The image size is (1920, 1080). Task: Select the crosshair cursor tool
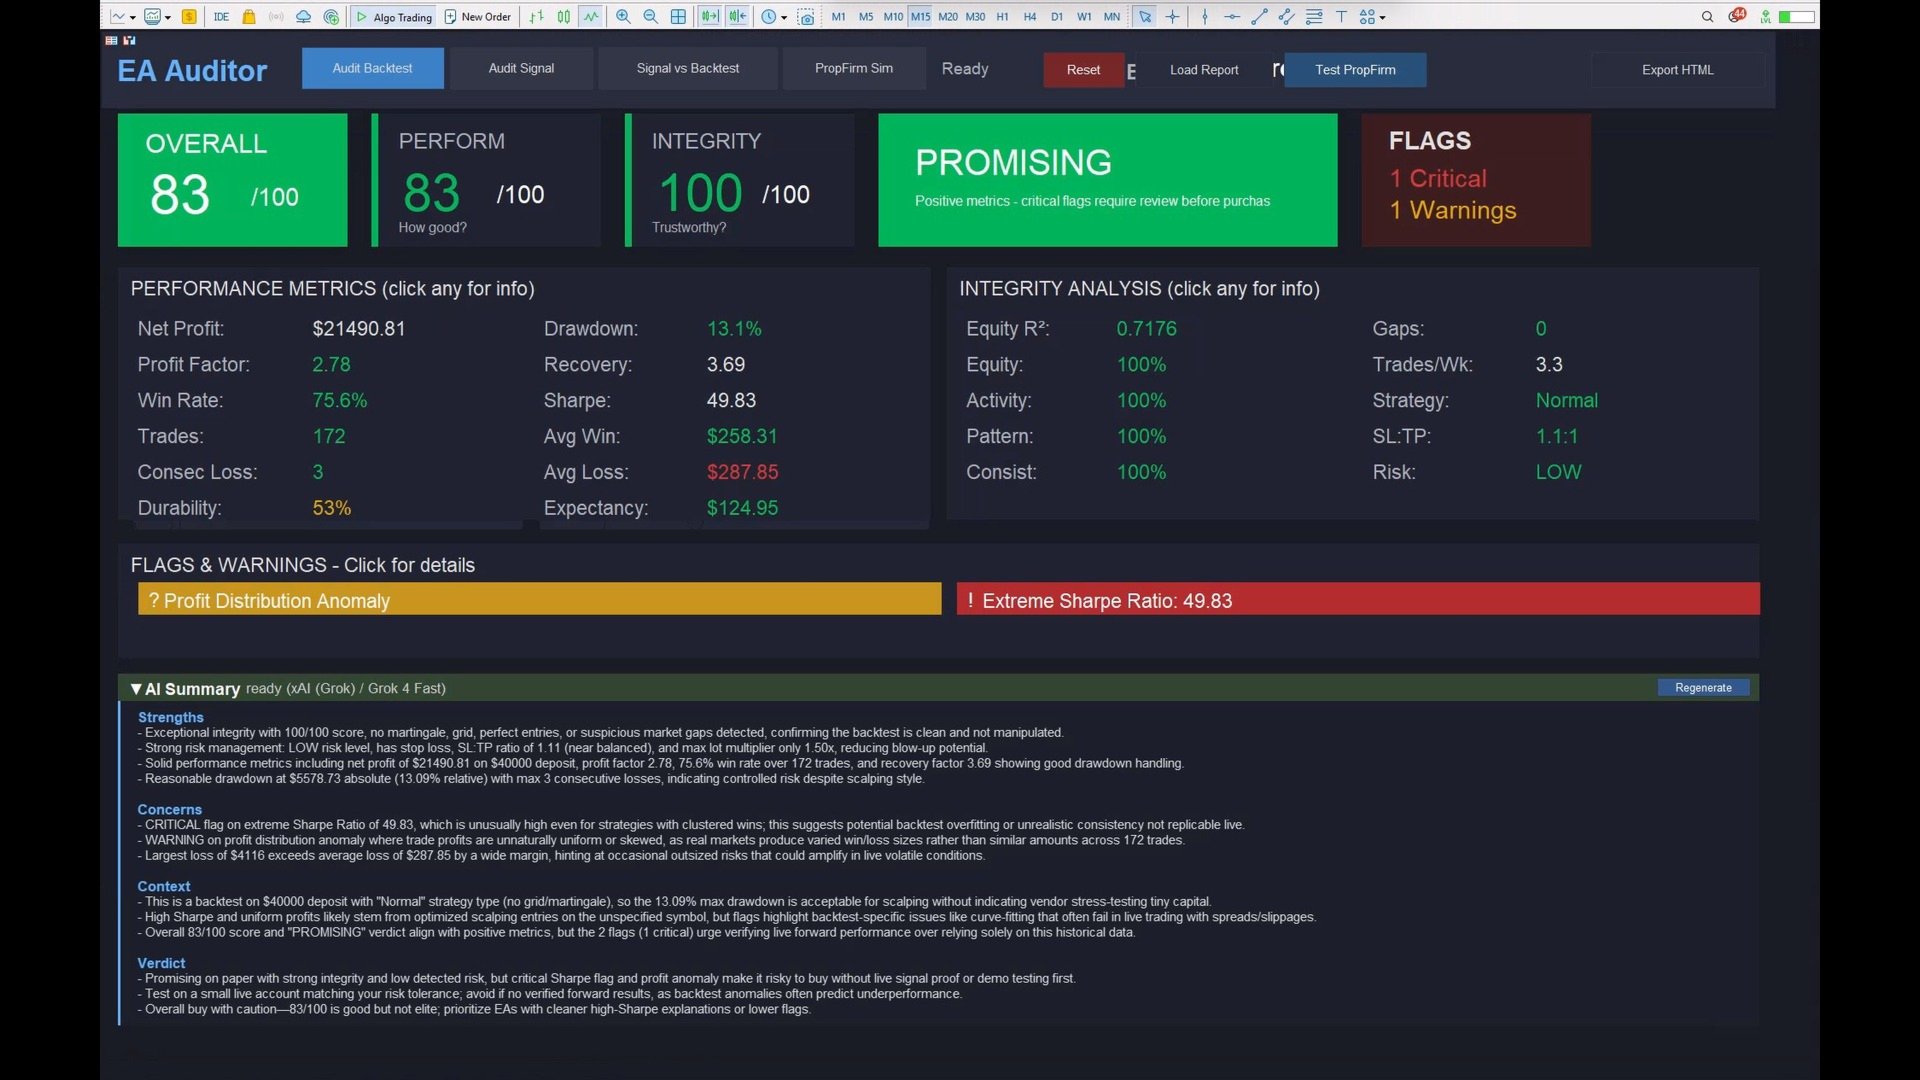(x=1172, y=16)
